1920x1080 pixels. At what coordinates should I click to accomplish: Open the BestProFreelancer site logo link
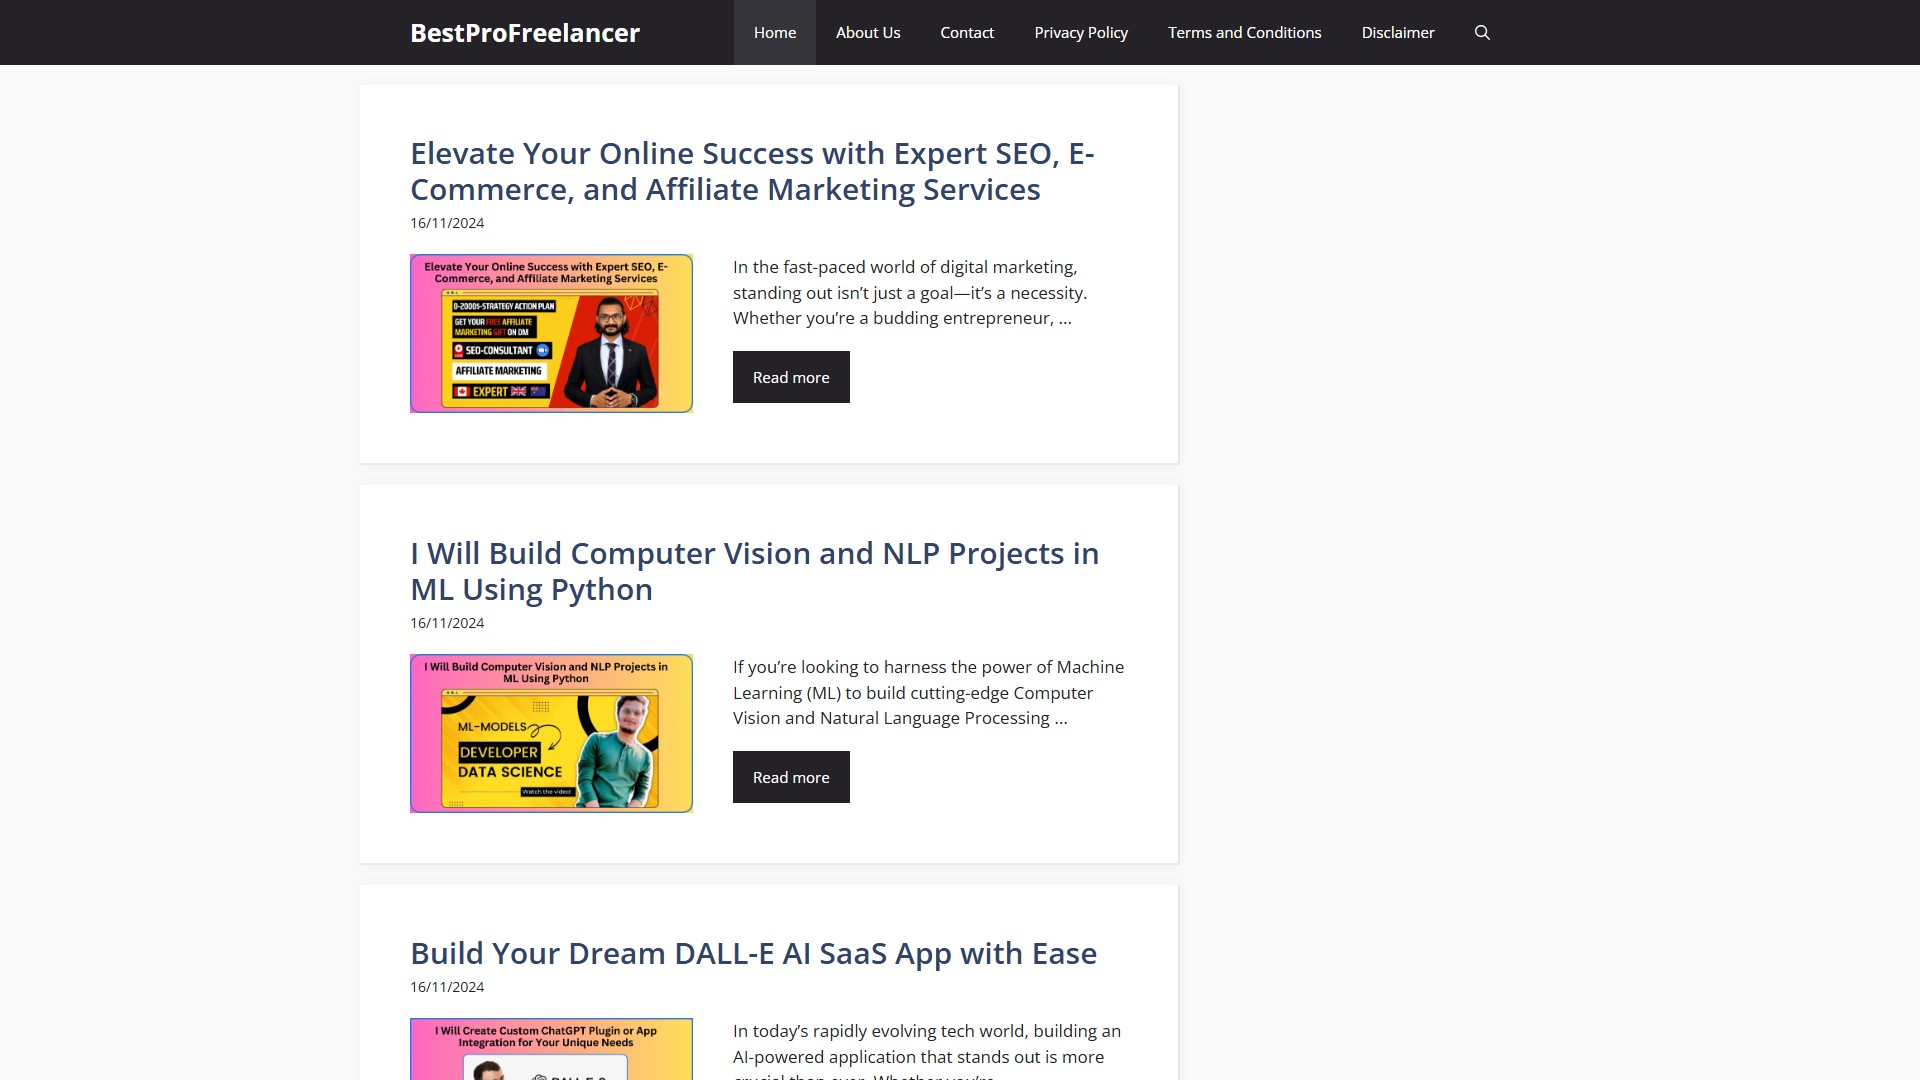click(x=524, y=33)
